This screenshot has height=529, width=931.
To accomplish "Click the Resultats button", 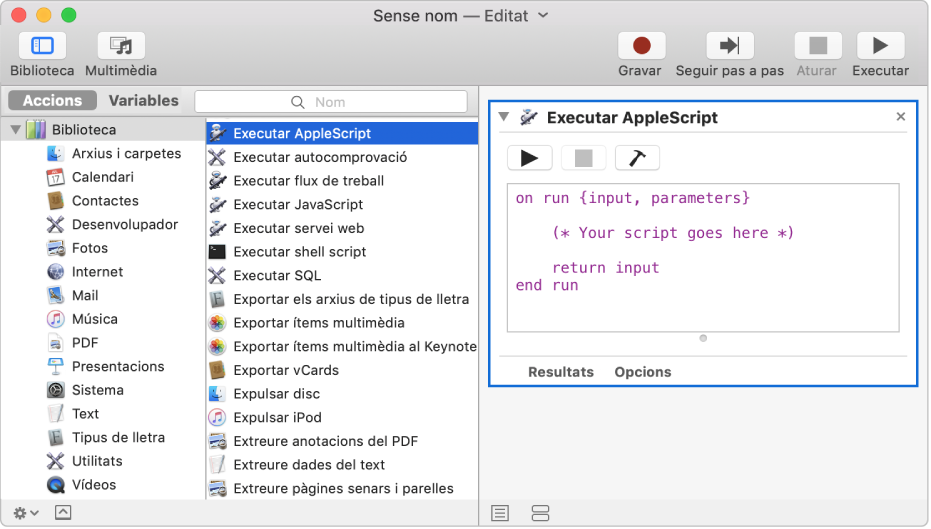I will [x=560, y=372].
